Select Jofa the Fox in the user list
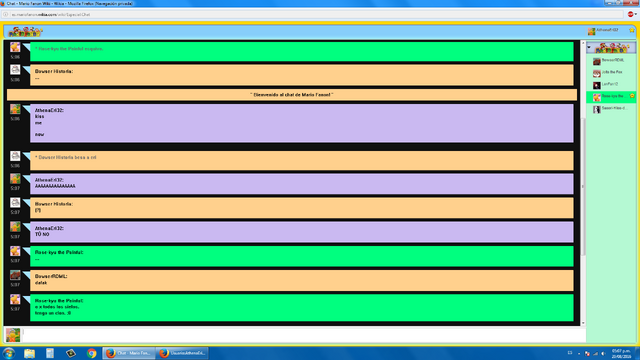This screenshot has width=640, height=360. [611, 73]
